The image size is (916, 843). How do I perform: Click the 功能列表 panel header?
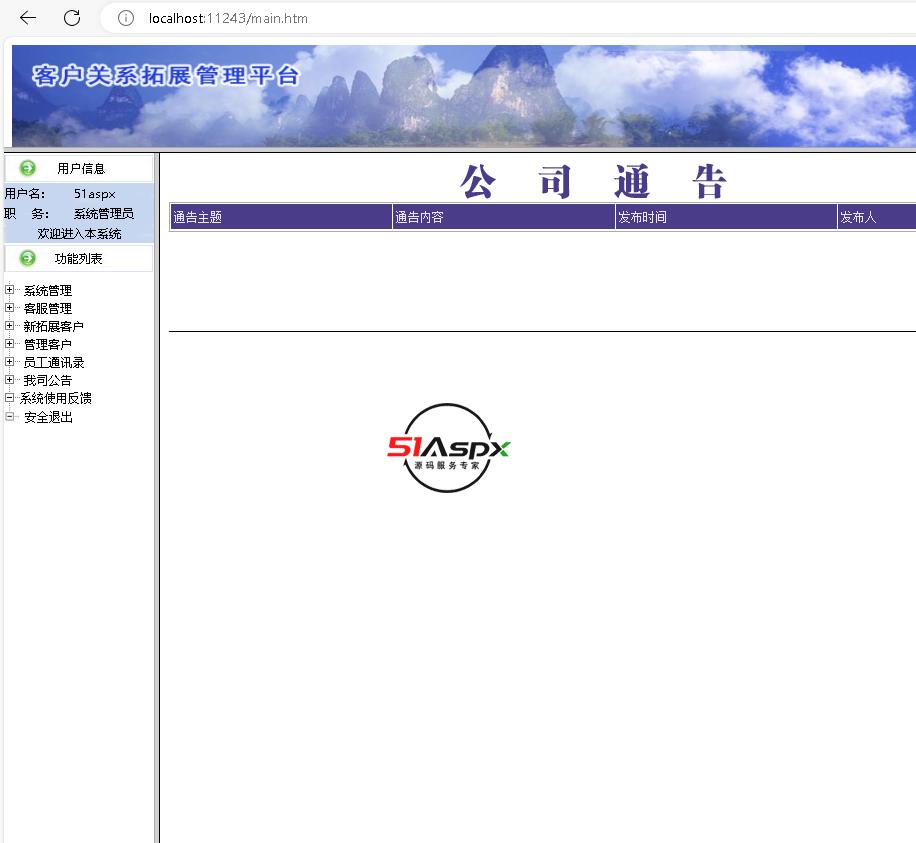(79, 258)
